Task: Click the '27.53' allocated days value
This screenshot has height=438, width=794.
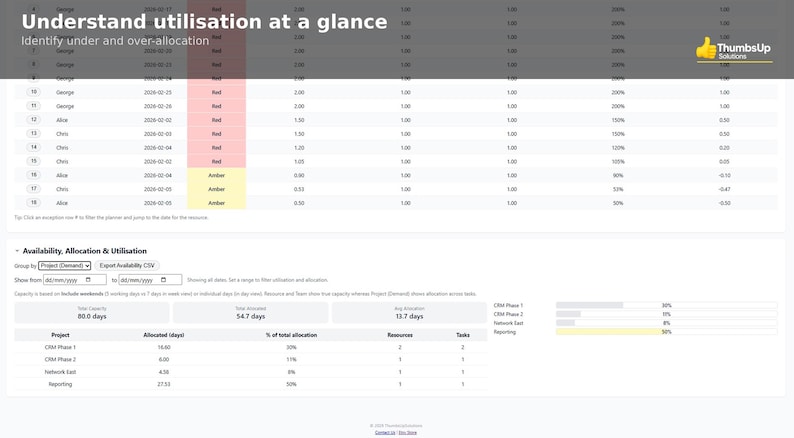Action: pyautogui.click(x=164, y=384)
